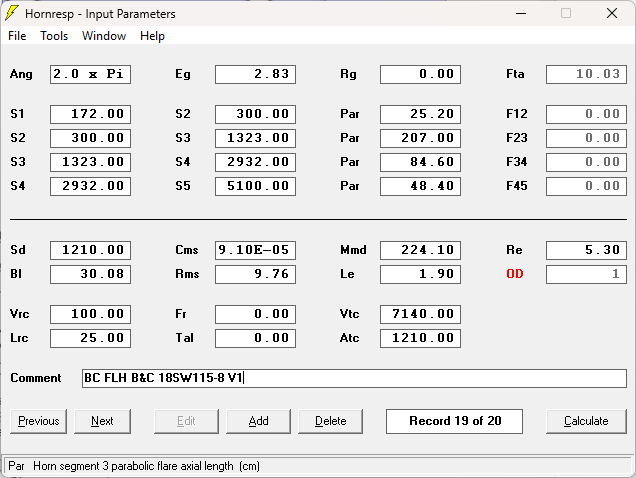
Task: Select the Ang field showing 2.0 x Pi
Action: (90, 74)
